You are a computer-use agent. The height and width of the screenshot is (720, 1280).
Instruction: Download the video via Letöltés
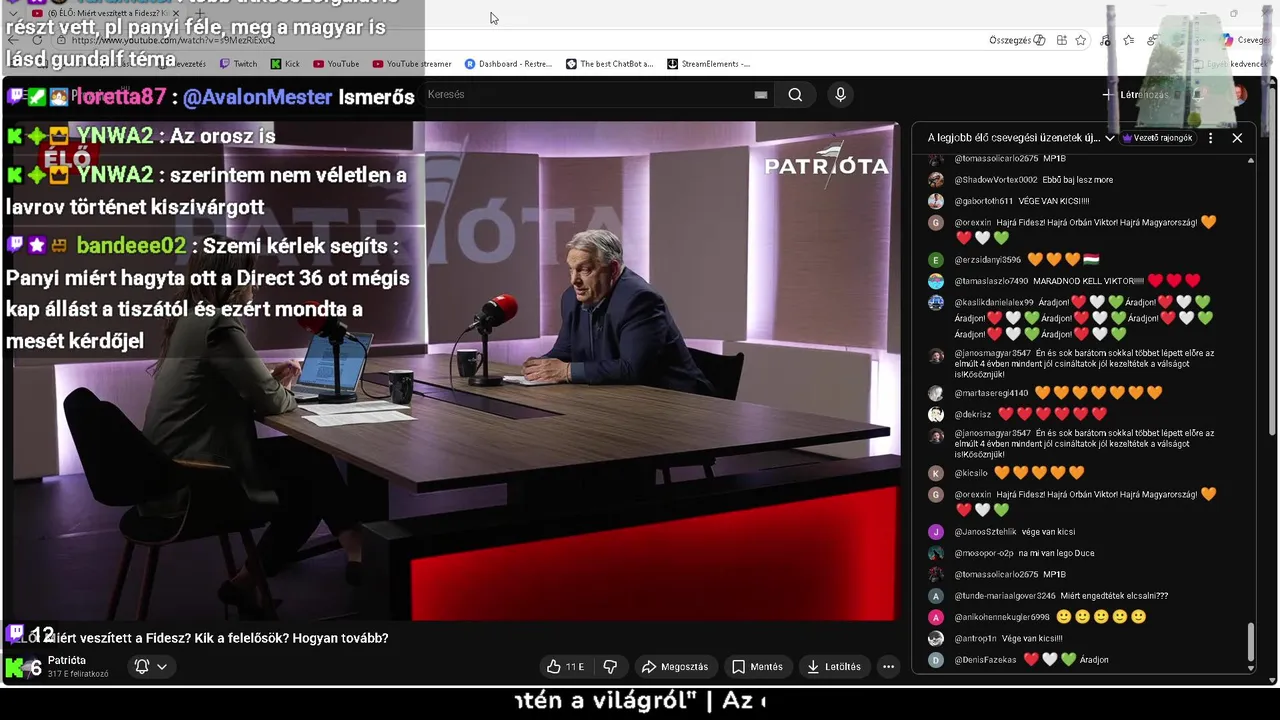(834, 667)
